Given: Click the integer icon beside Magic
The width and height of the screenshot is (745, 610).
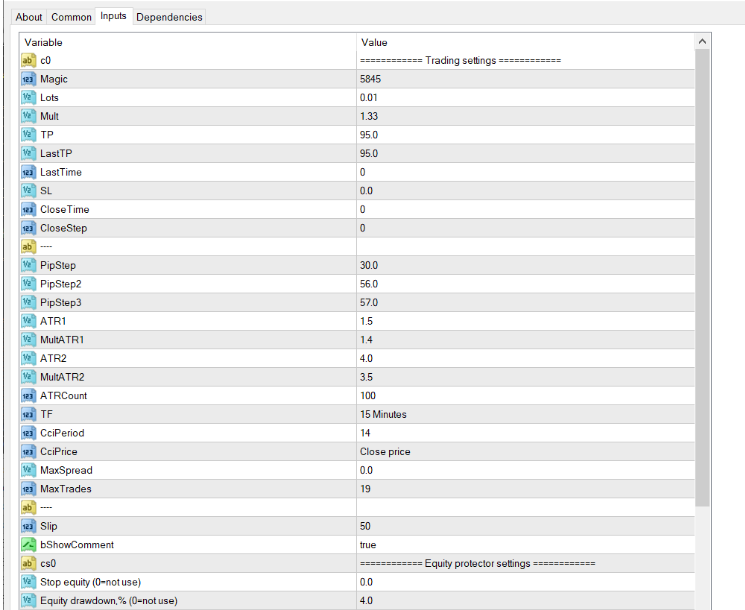Looking at the screenshot, I should (x=29, y=79).
